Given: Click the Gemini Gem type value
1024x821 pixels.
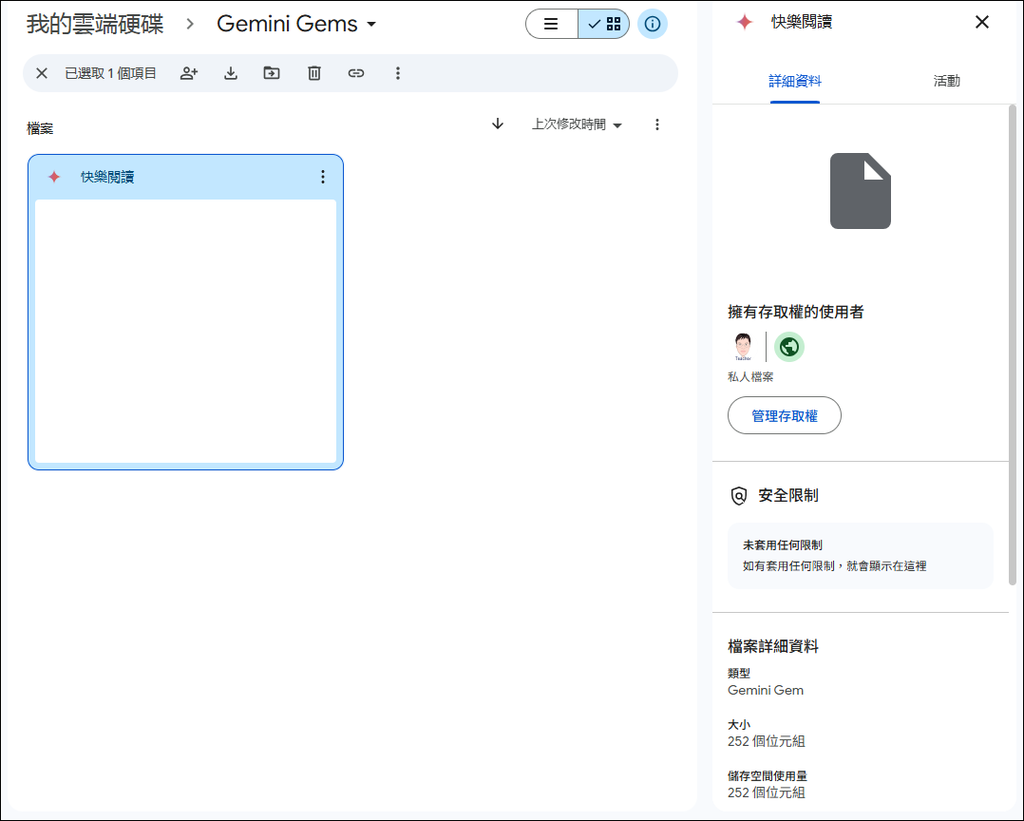Looking at the screenshot, I should [x=765, y=690].
